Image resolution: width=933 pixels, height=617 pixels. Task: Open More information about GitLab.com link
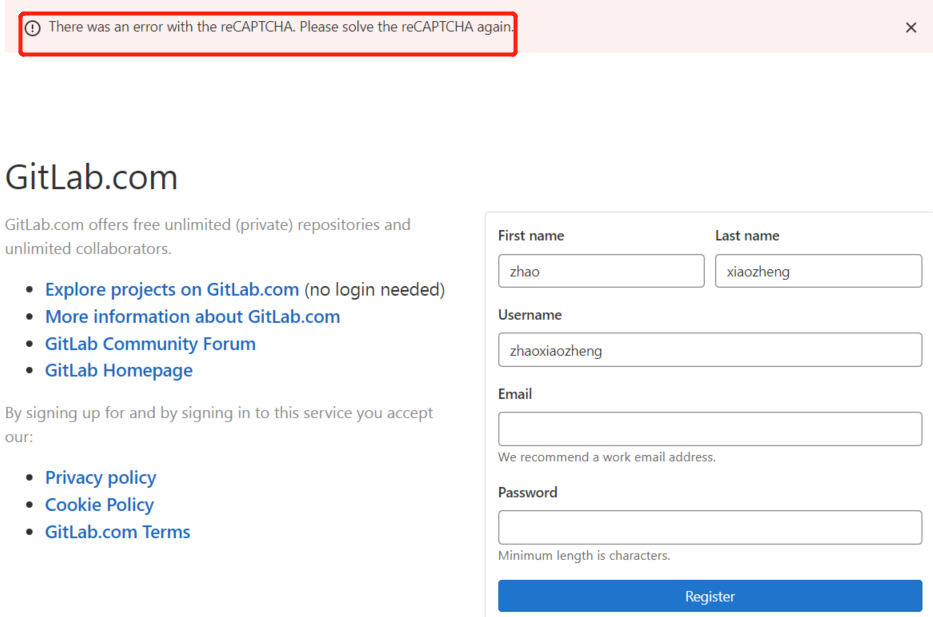tap(193, 317)
